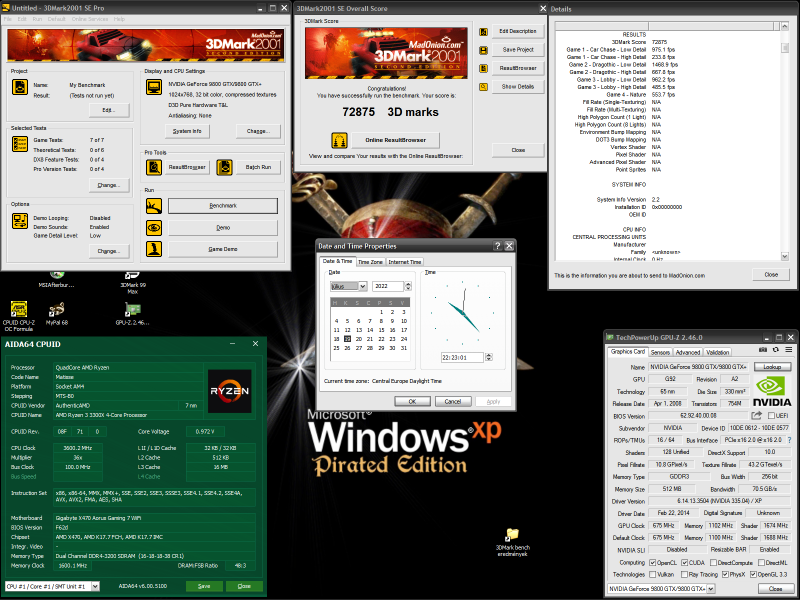800x600 pixels.
Task: Click the year field showing 2022
Action: click(x=388, y=286)
